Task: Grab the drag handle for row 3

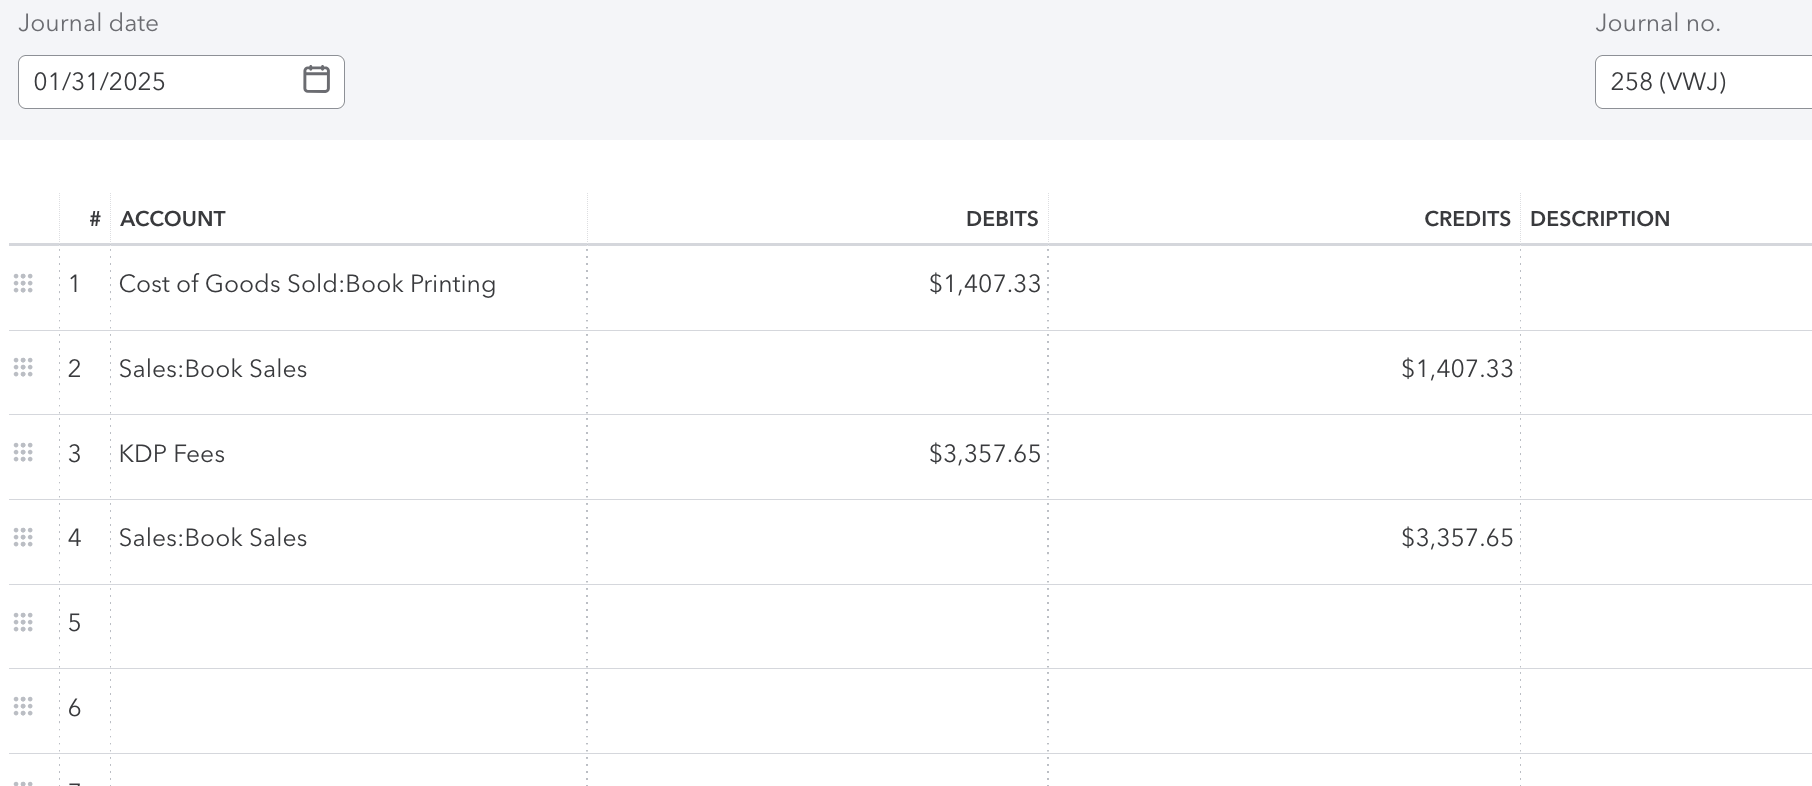Action: [23, 453]
